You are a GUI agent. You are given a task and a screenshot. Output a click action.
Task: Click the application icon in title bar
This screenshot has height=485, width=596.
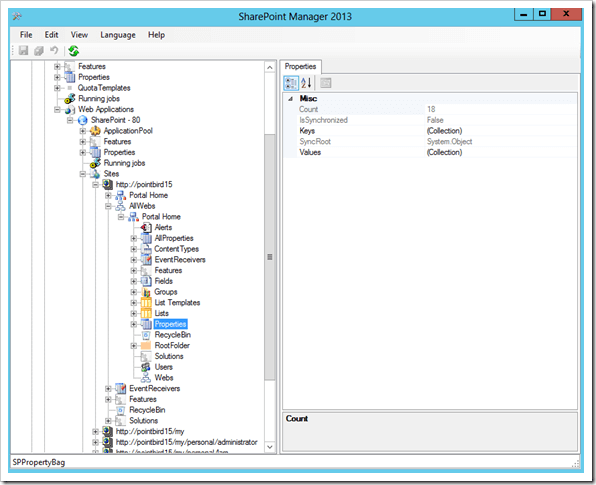coord(17,16)
